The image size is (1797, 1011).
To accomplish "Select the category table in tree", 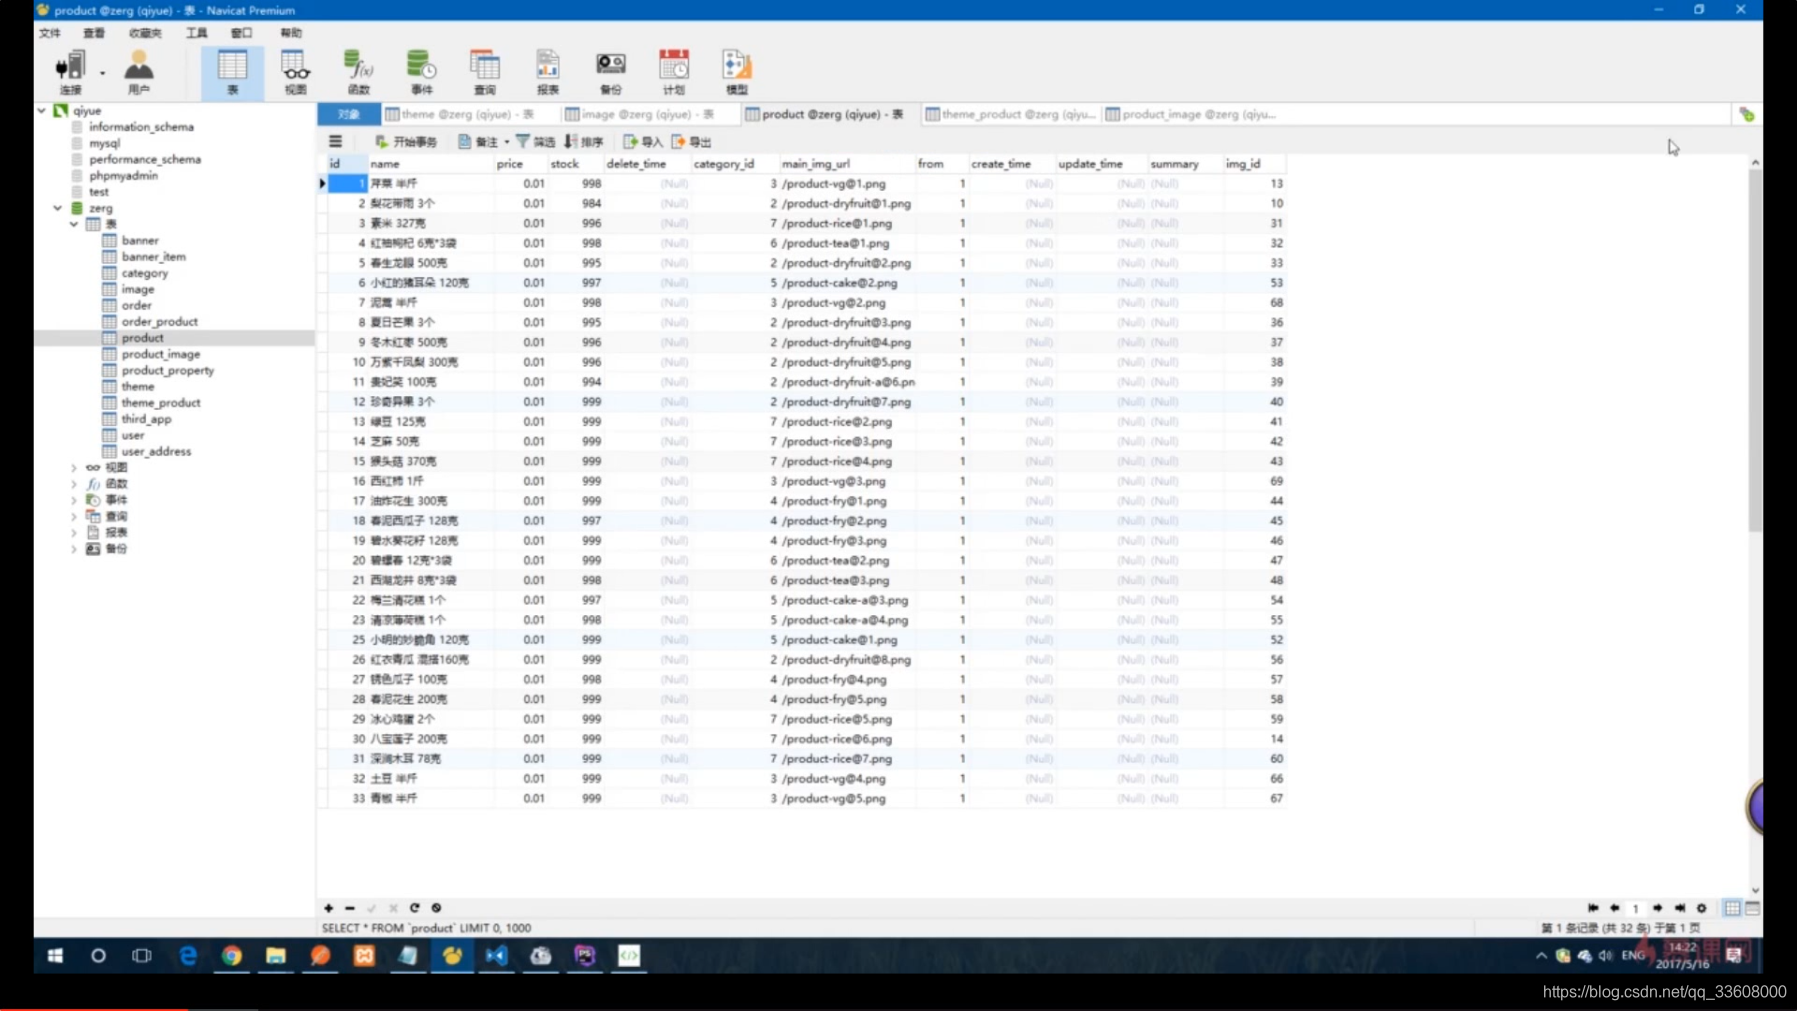I will point(144,273).
